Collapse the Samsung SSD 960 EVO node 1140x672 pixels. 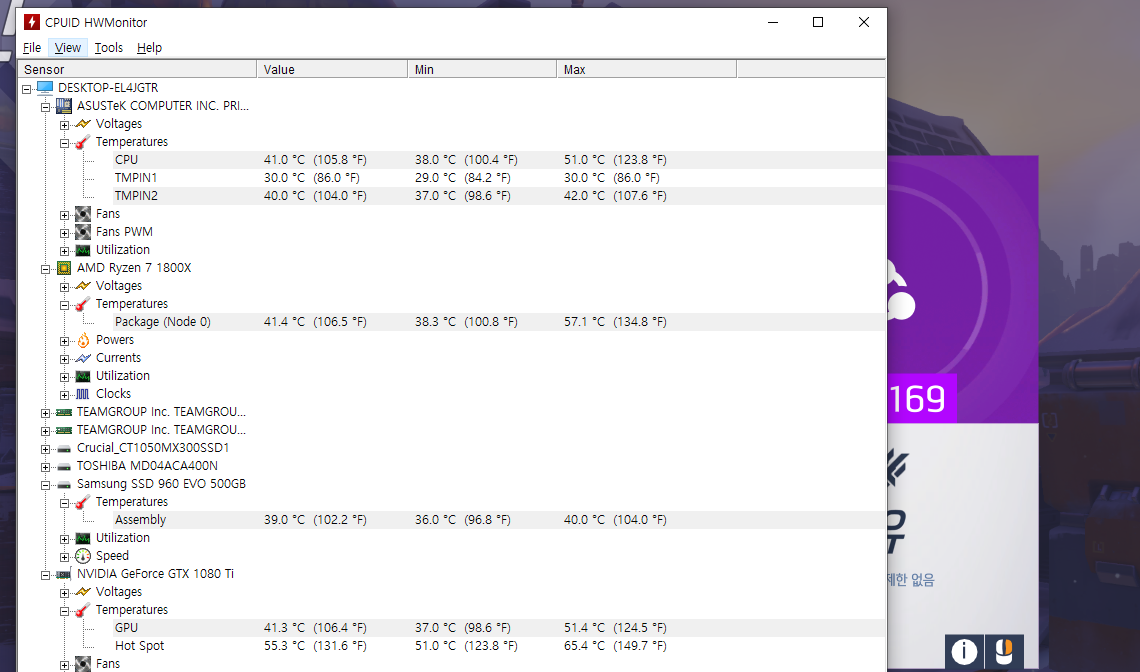(x=46, y=485)
